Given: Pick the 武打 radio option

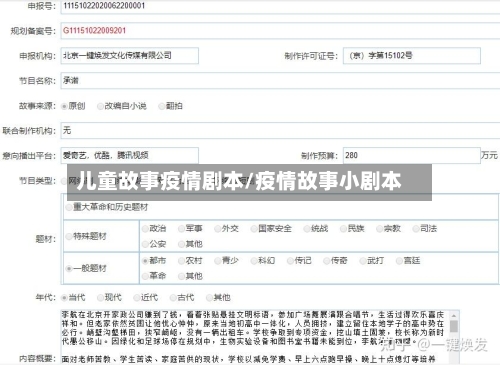Looking at the screenshot, I should pyautogui.click(x=363, y=261).
